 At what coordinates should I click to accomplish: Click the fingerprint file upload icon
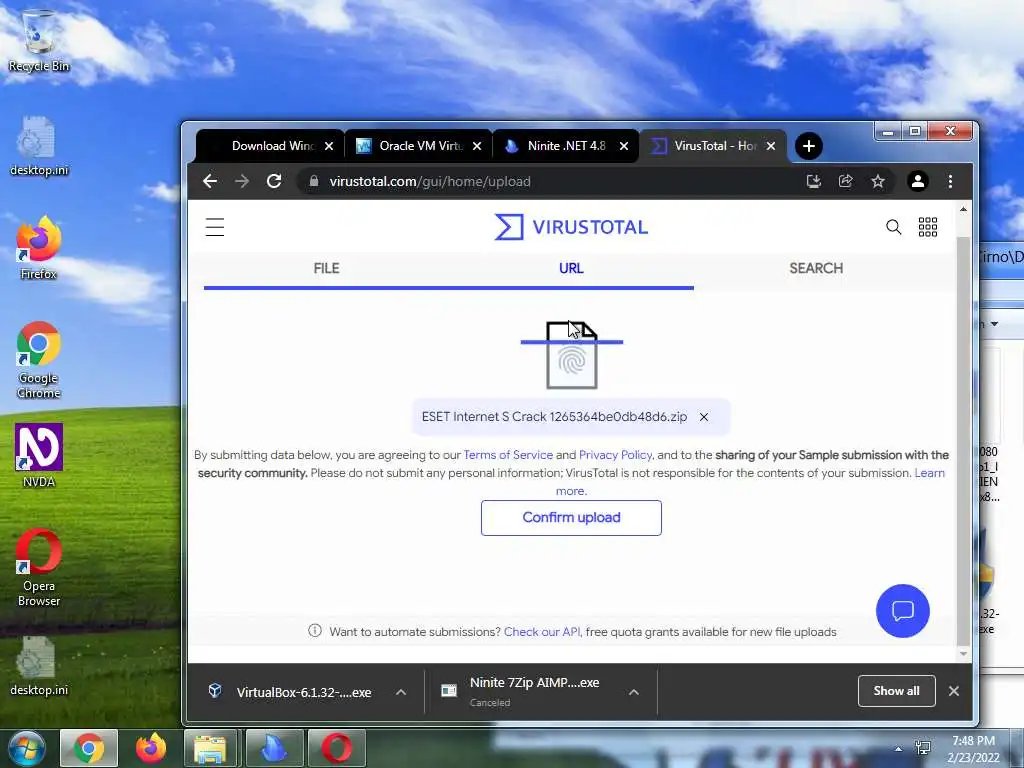click(572, 355)
